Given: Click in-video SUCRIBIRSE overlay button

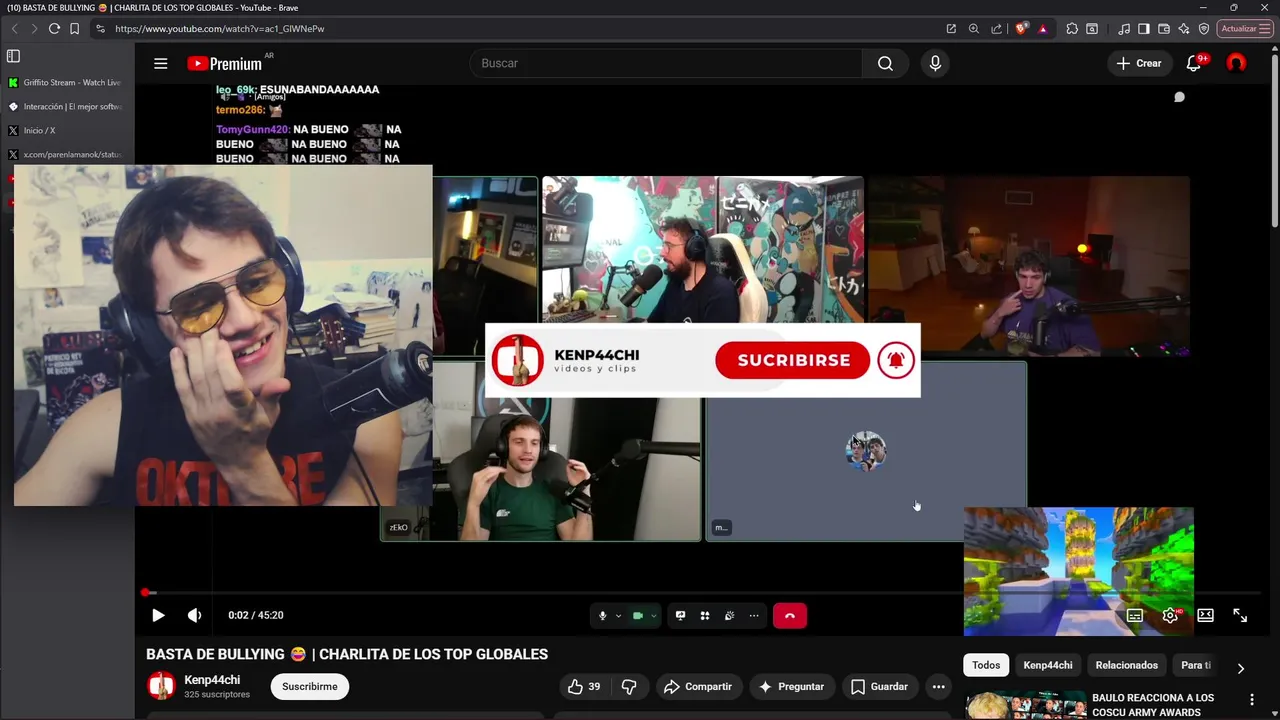Looking at the screenshot, I should (793, 360).
